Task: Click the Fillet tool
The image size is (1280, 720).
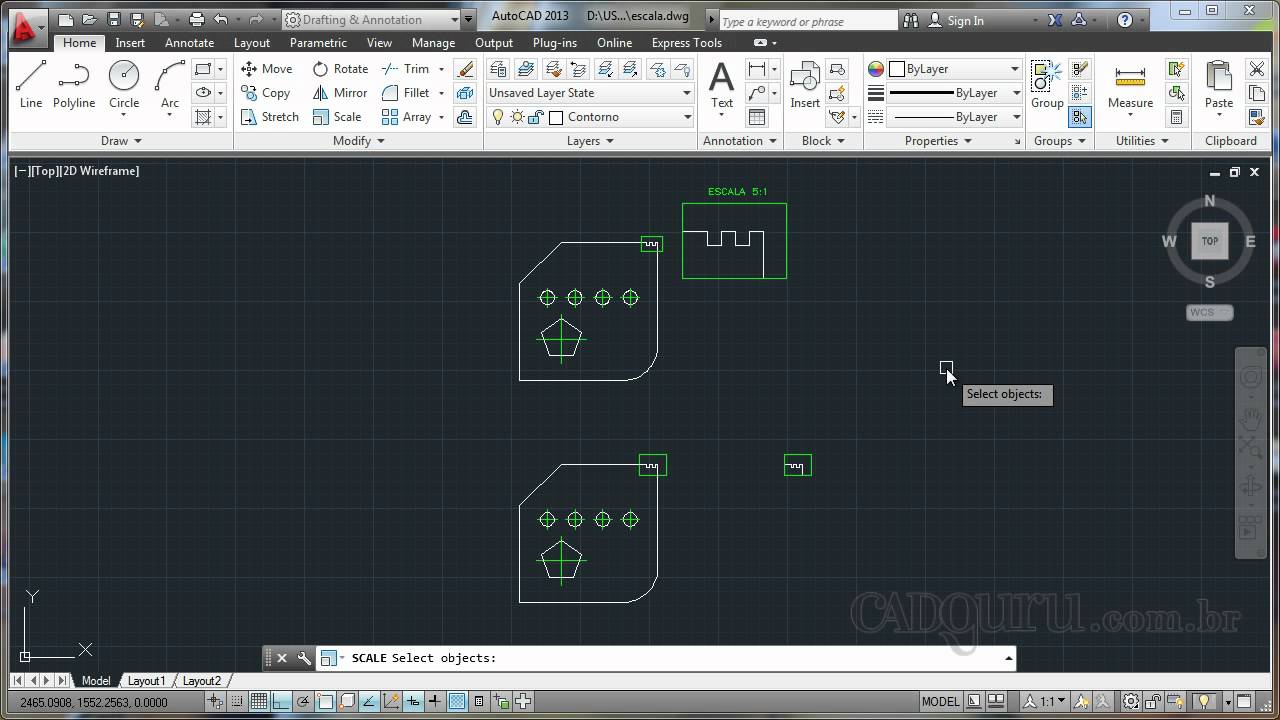Action: click(406, 93)
